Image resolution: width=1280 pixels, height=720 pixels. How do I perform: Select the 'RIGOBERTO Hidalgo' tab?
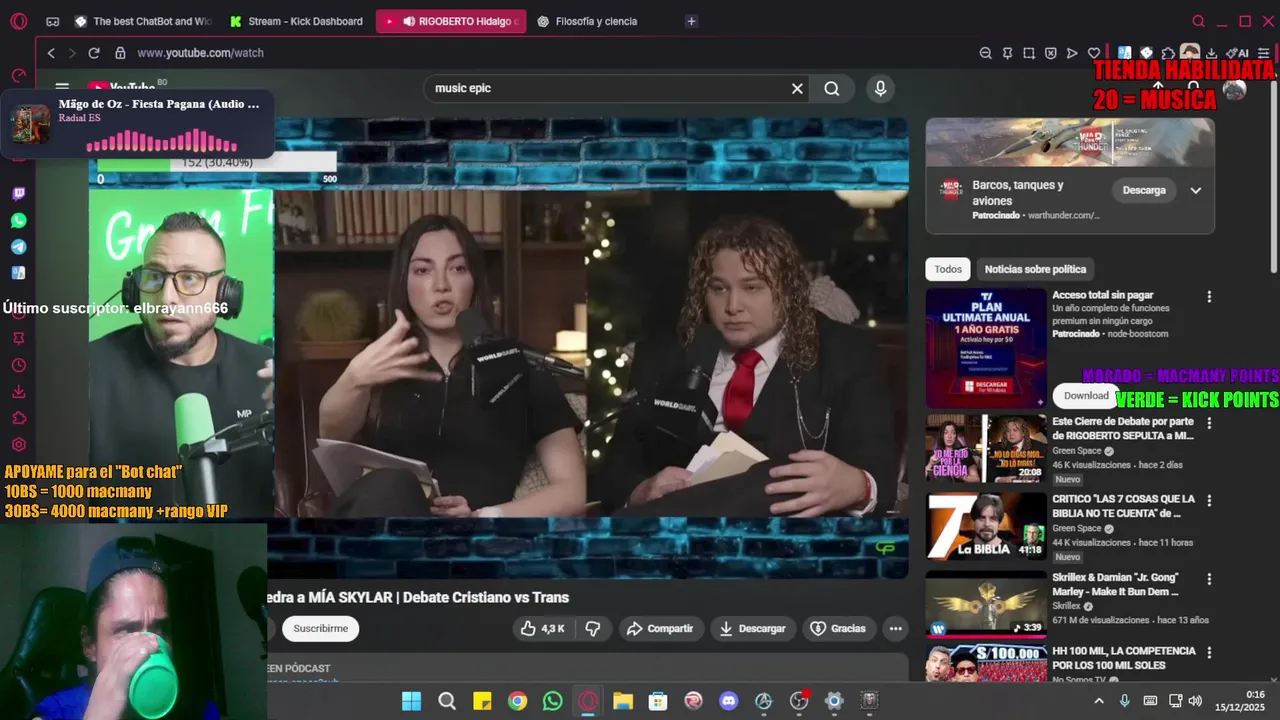pyautogui.click(x=451, y=21)
